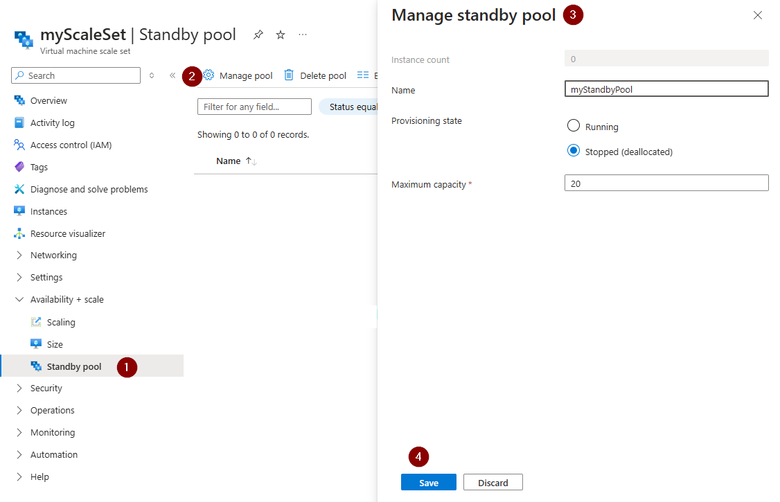Click the Status equals filter pill
This screenshot has width=780, height=502.
349,107
